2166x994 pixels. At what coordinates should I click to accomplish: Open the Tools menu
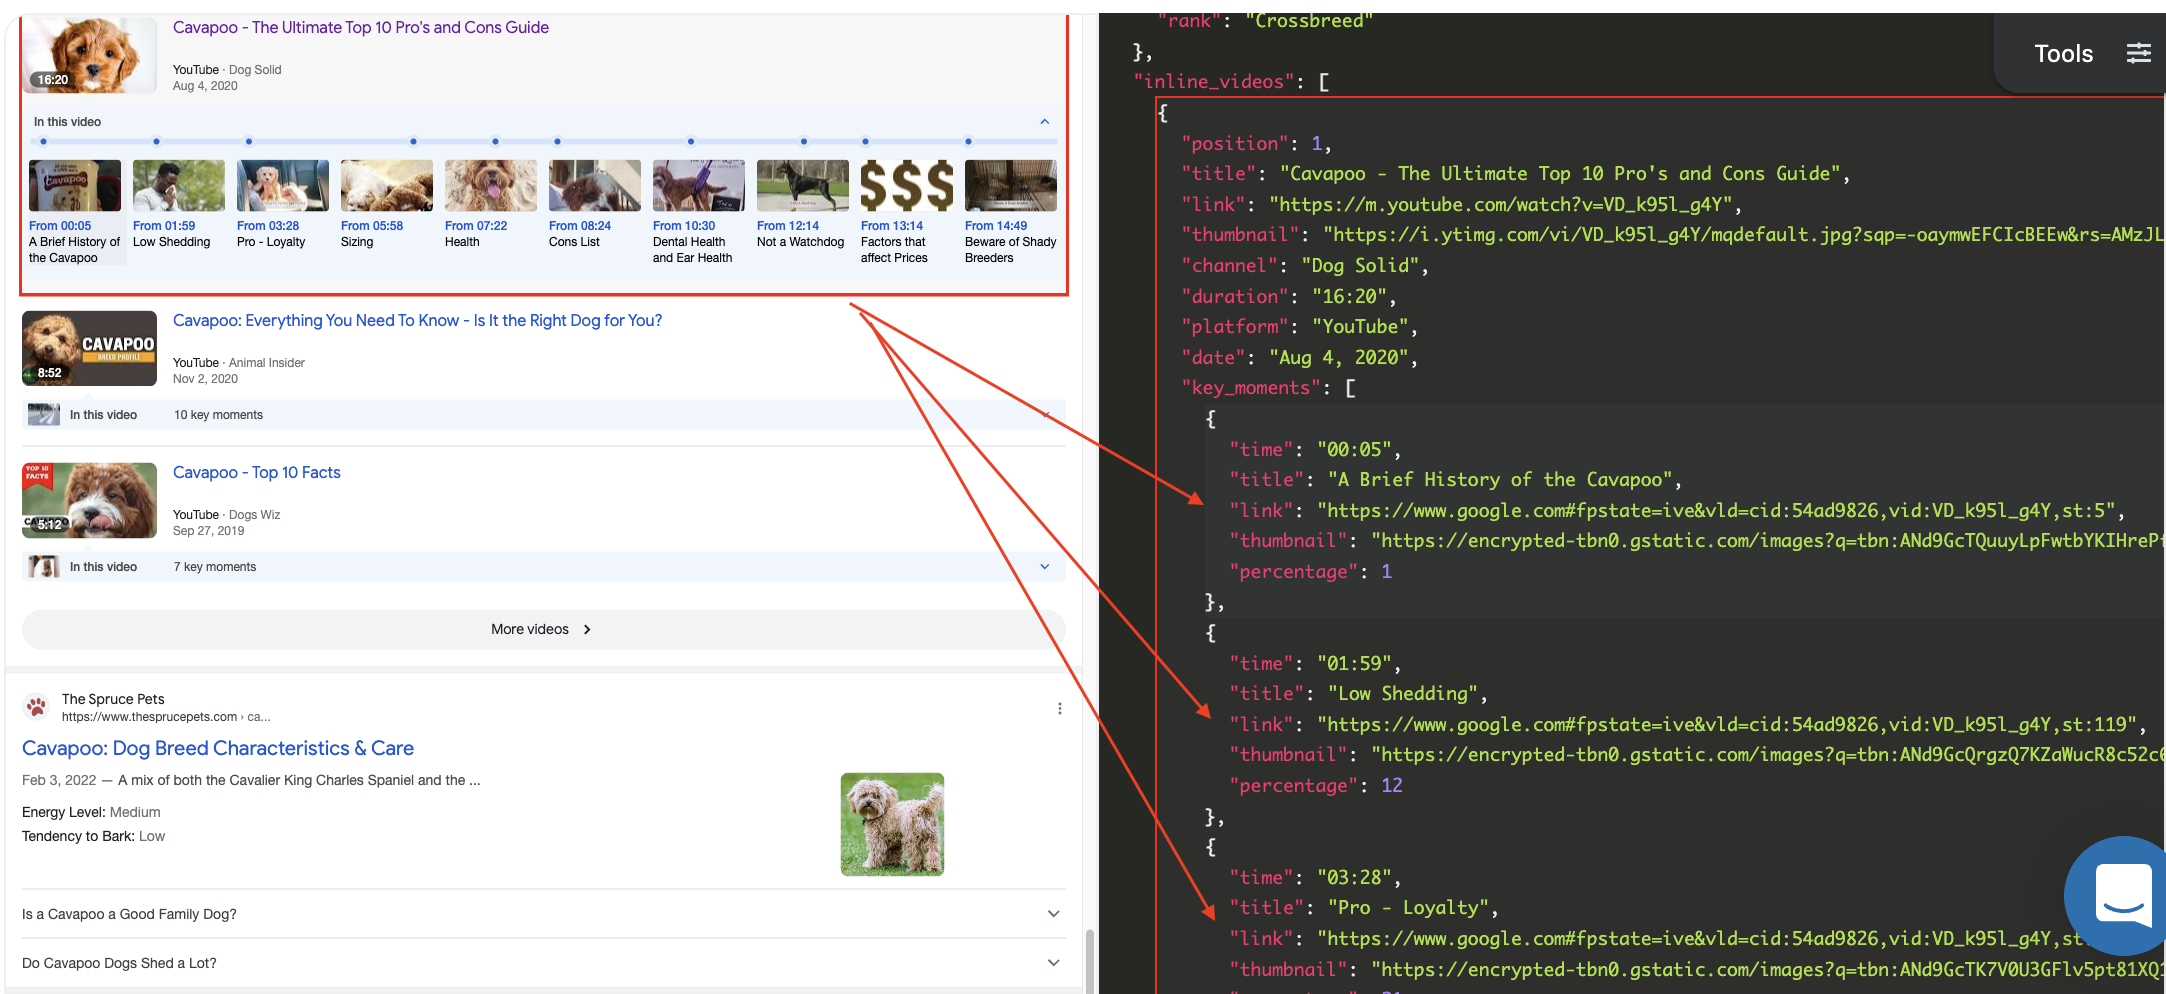pos(2063,53)
